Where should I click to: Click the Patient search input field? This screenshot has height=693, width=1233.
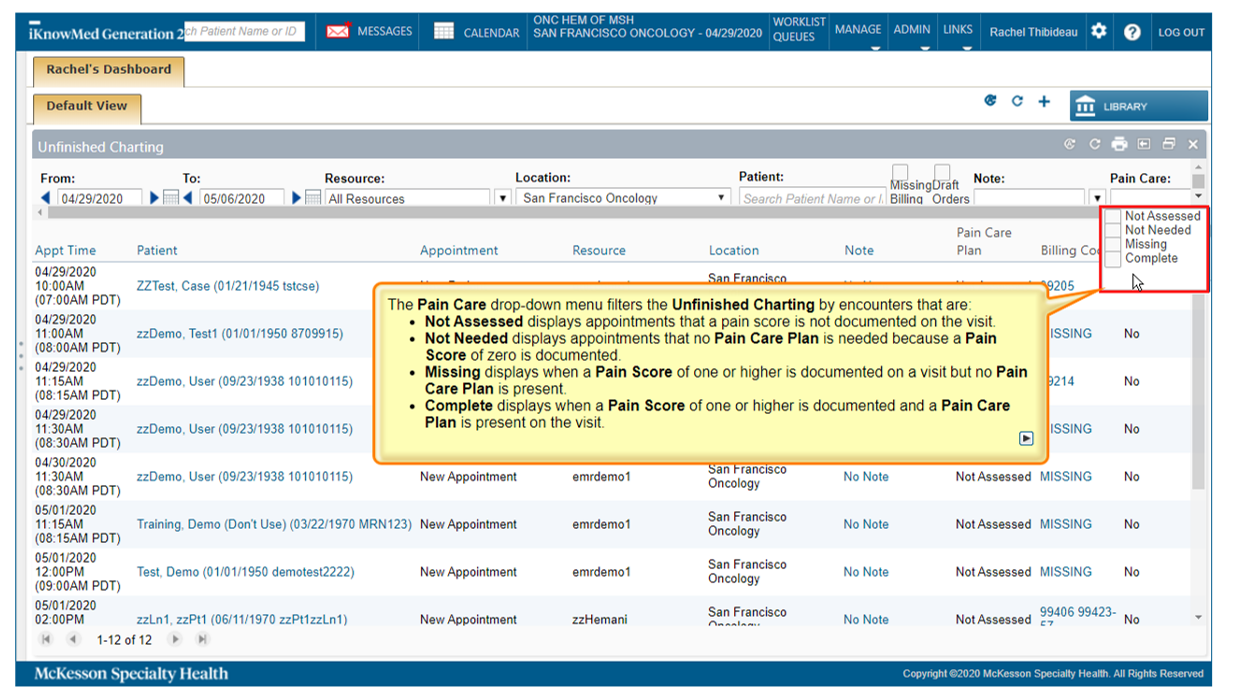(x=811, y=198)
